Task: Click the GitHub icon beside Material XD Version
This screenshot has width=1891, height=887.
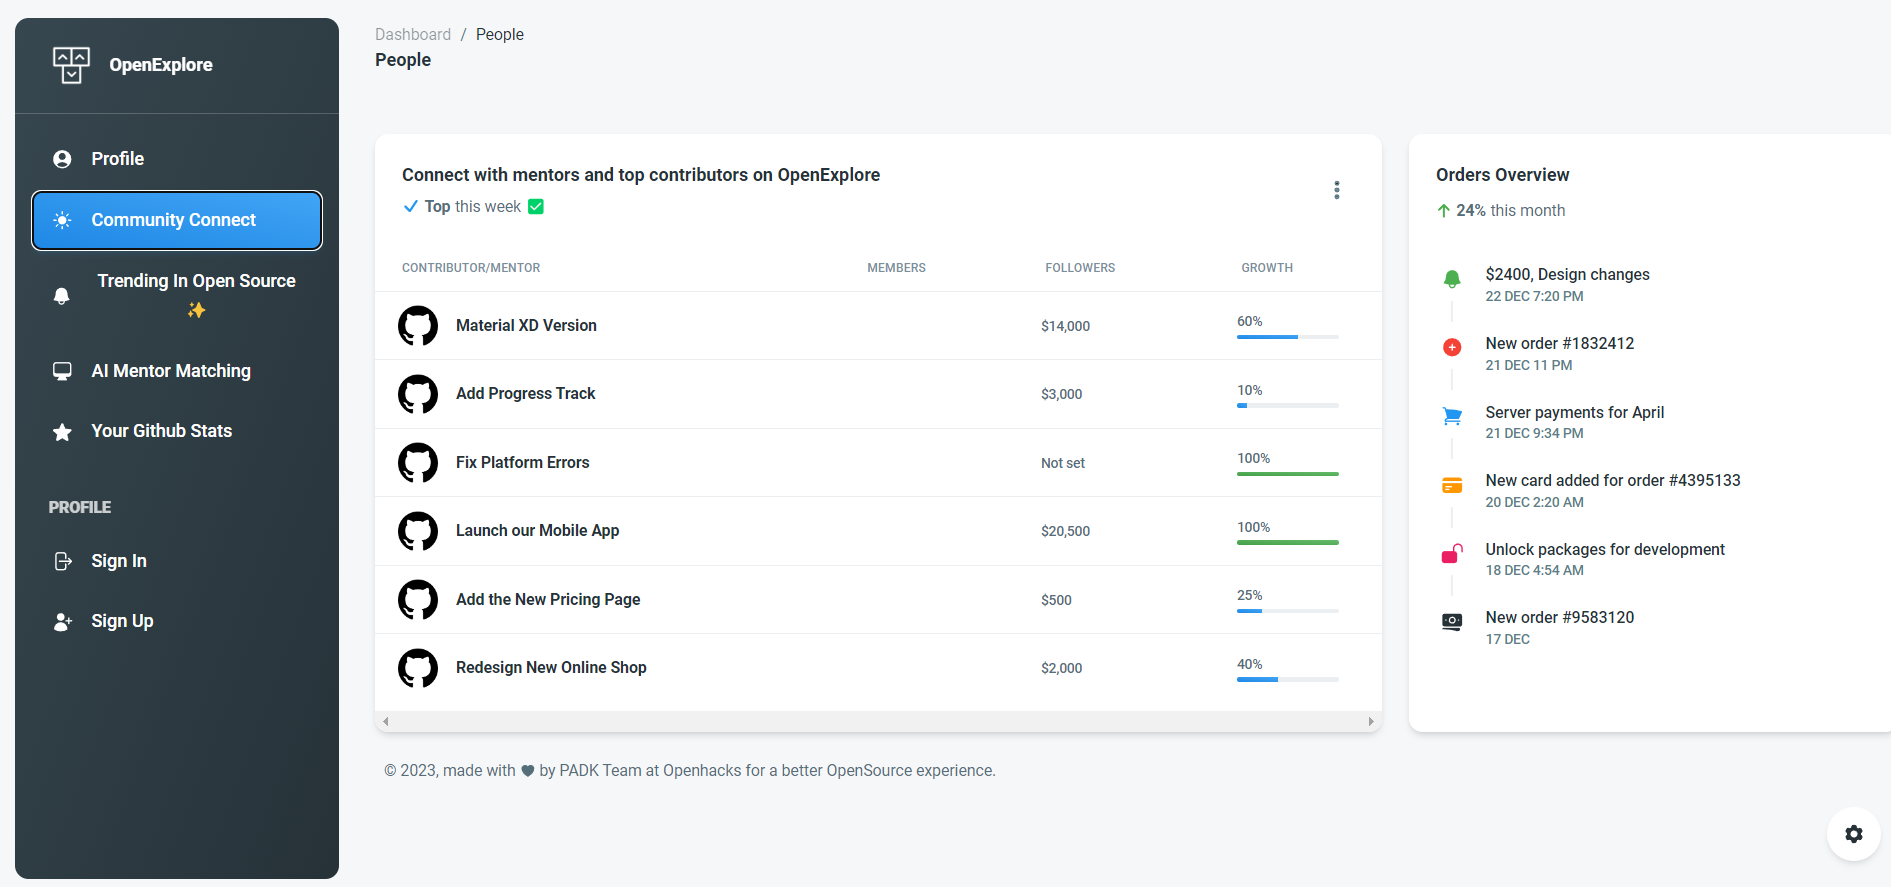Action: pos(418,326)
